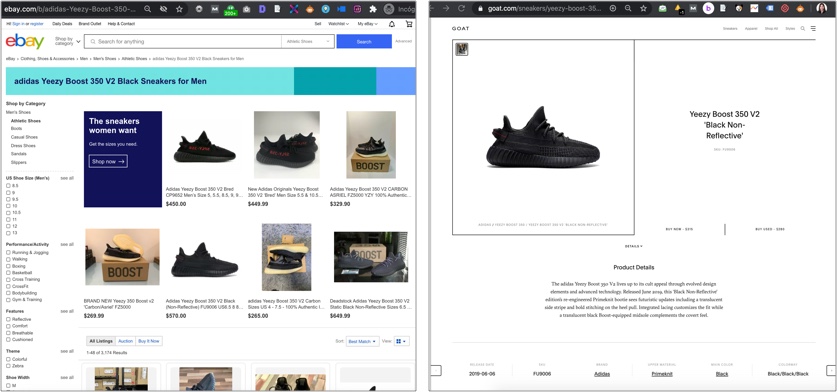The width and height of the screenshot is (837, 392).
Task: Tick the Reflective feature checkbox
Action: tap(8, 319)
